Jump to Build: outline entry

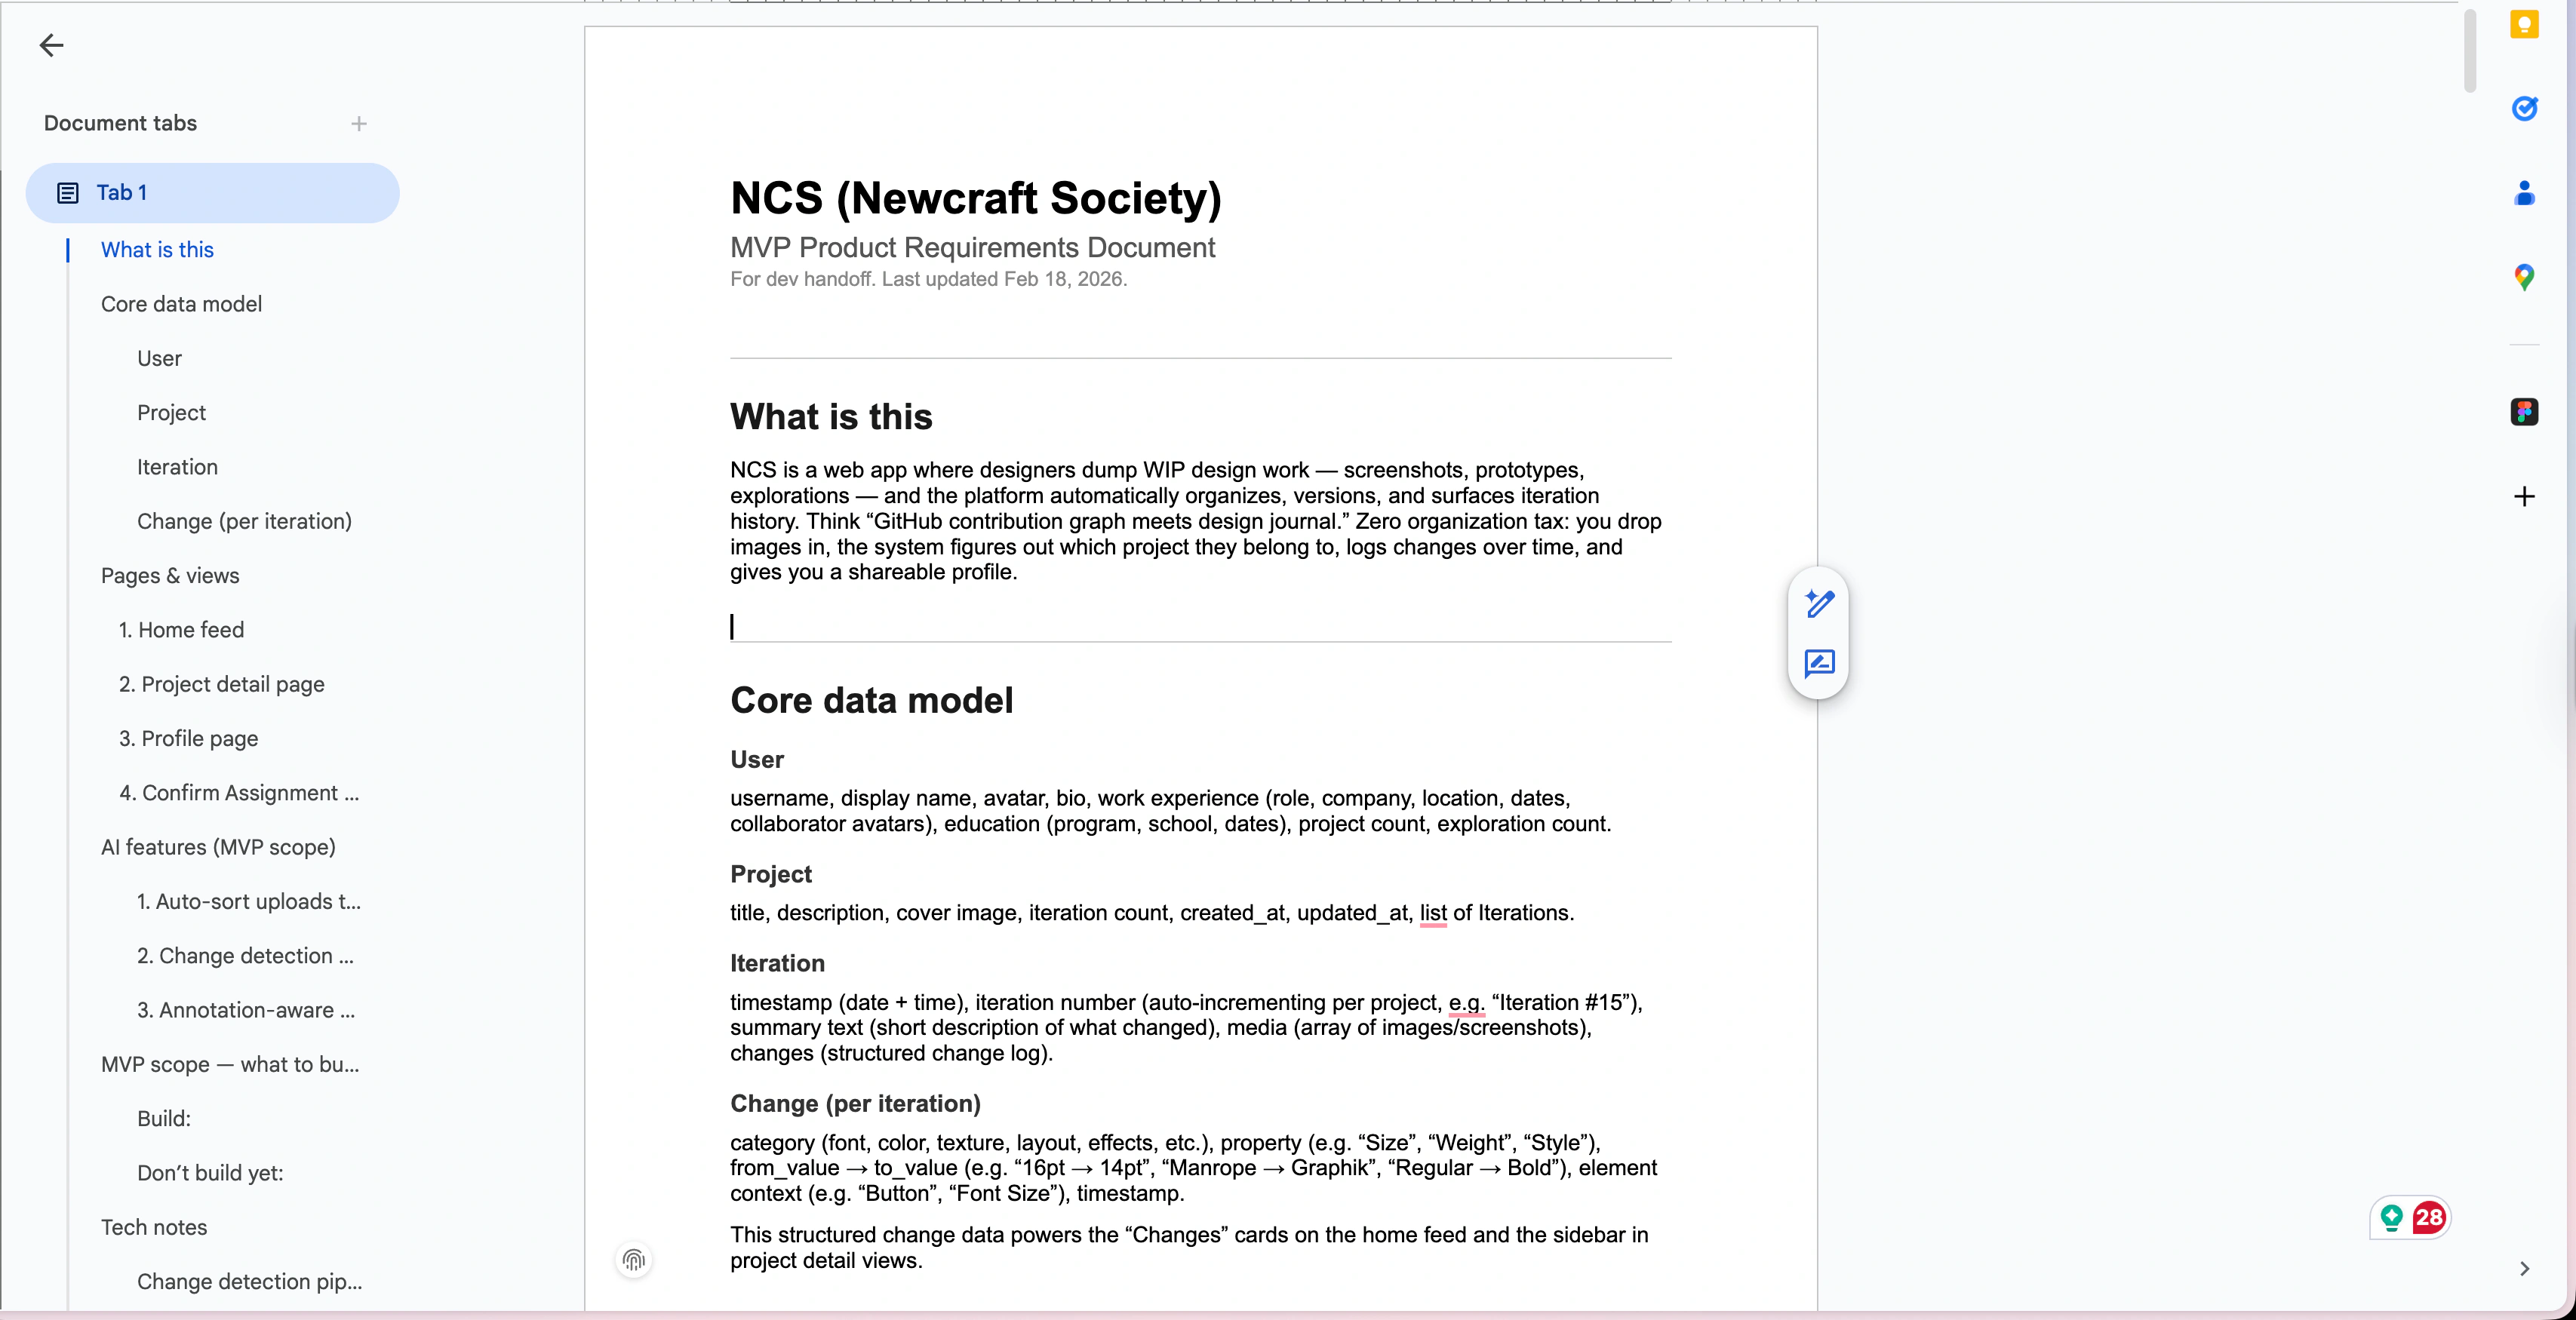click(164, 1119)
